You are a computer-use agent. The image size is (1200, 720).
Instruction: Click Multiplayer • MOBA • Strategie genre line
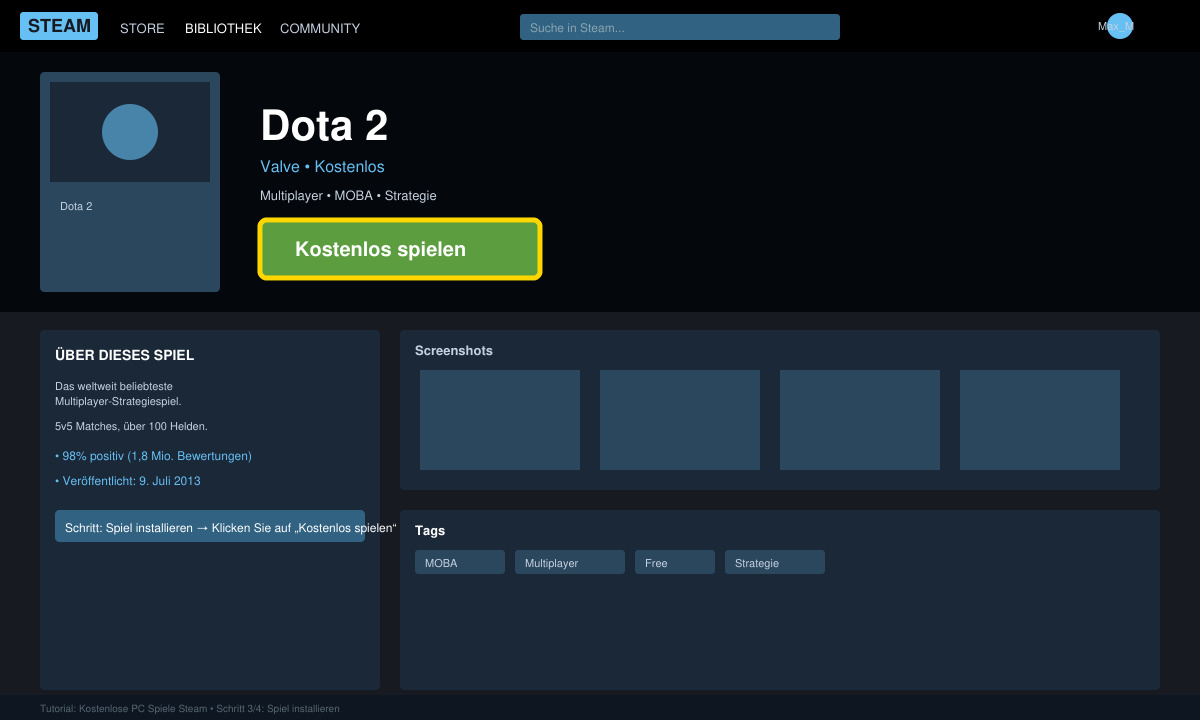pos(348,196)
